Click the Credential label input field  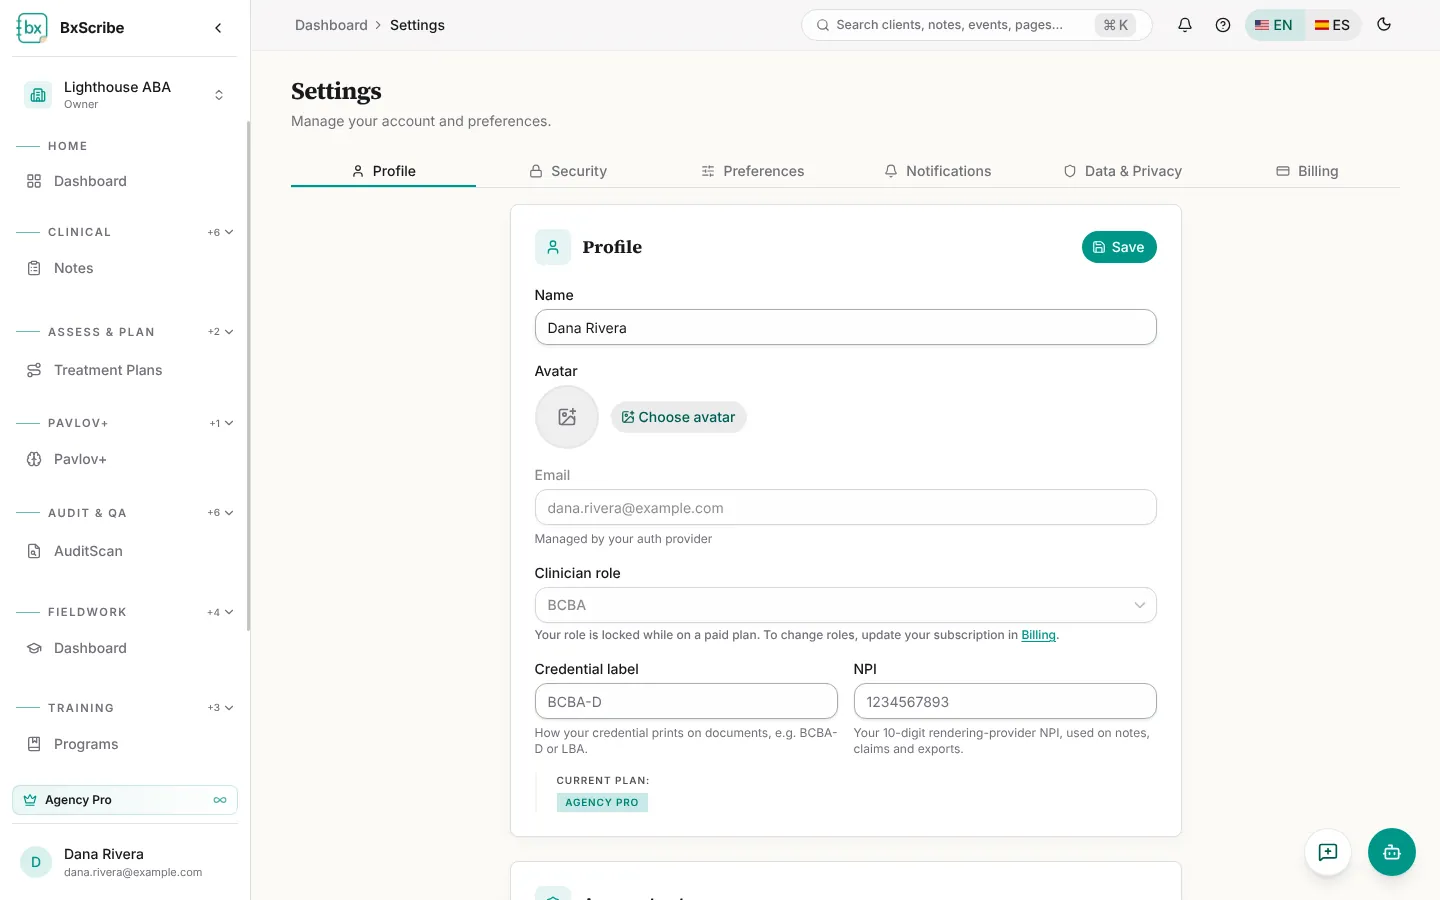point(686,701)
